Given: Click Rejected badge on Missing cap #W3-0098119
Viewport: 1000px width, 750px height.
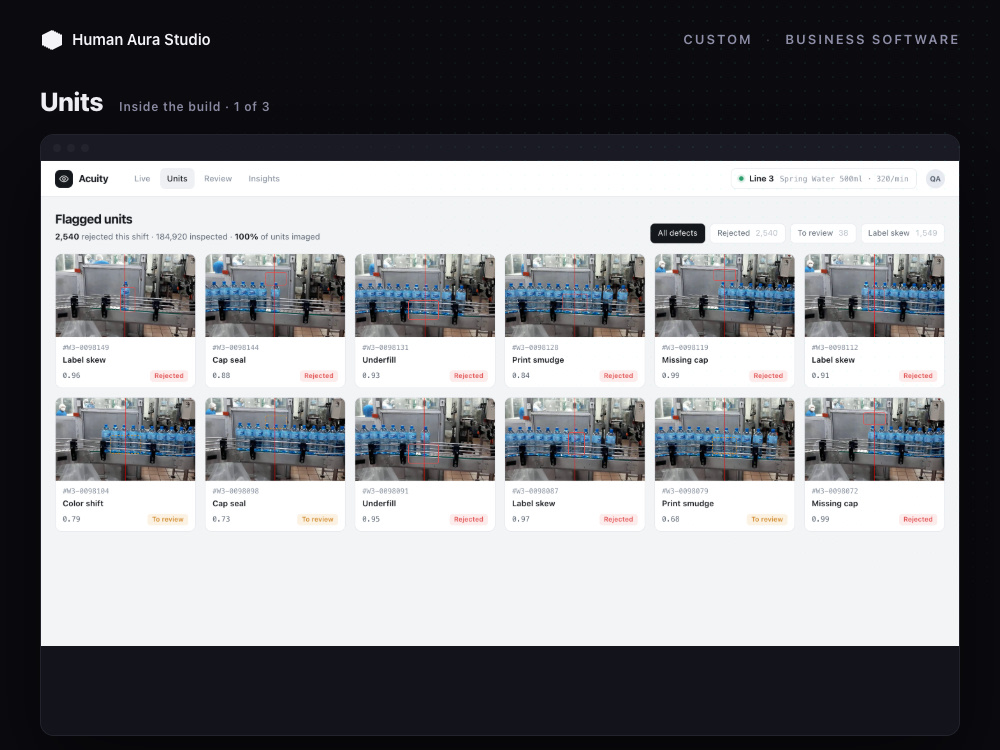Looking at the screenshot, I should coord(768,376).
